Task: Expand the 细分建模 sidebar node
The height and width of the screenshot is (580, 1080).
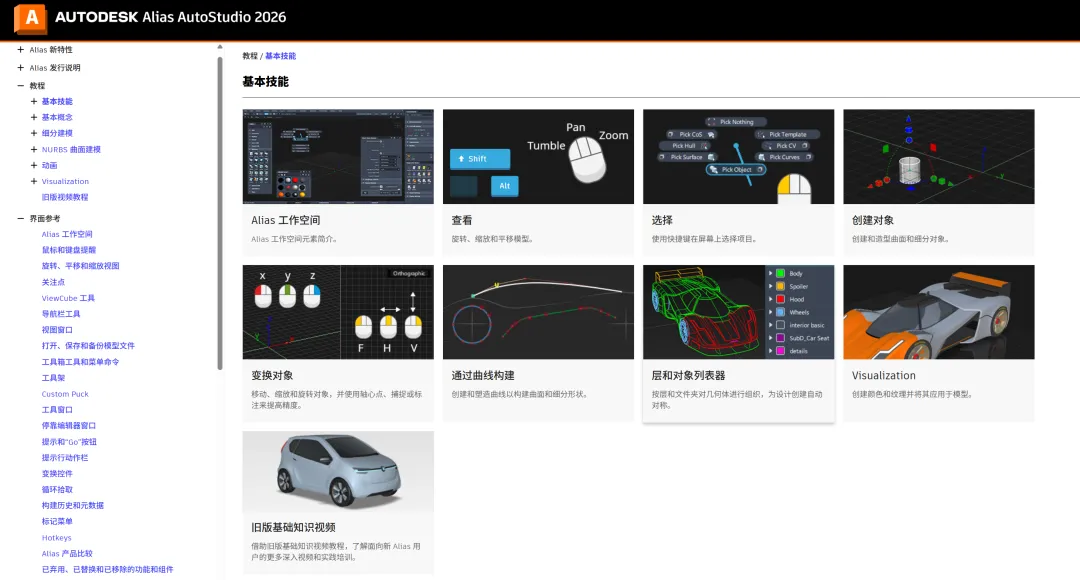Action: tap(34, 133)
